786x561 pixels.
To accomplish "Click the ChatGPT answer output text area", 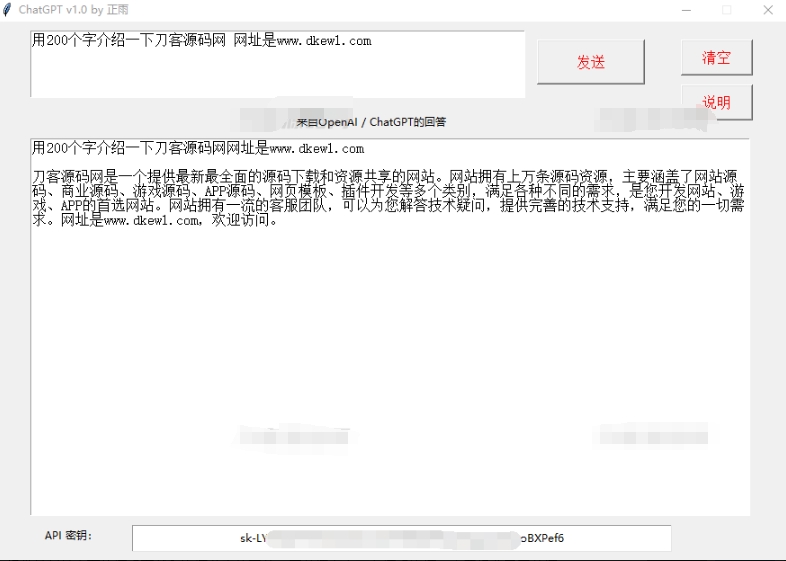I will (390, 327).
